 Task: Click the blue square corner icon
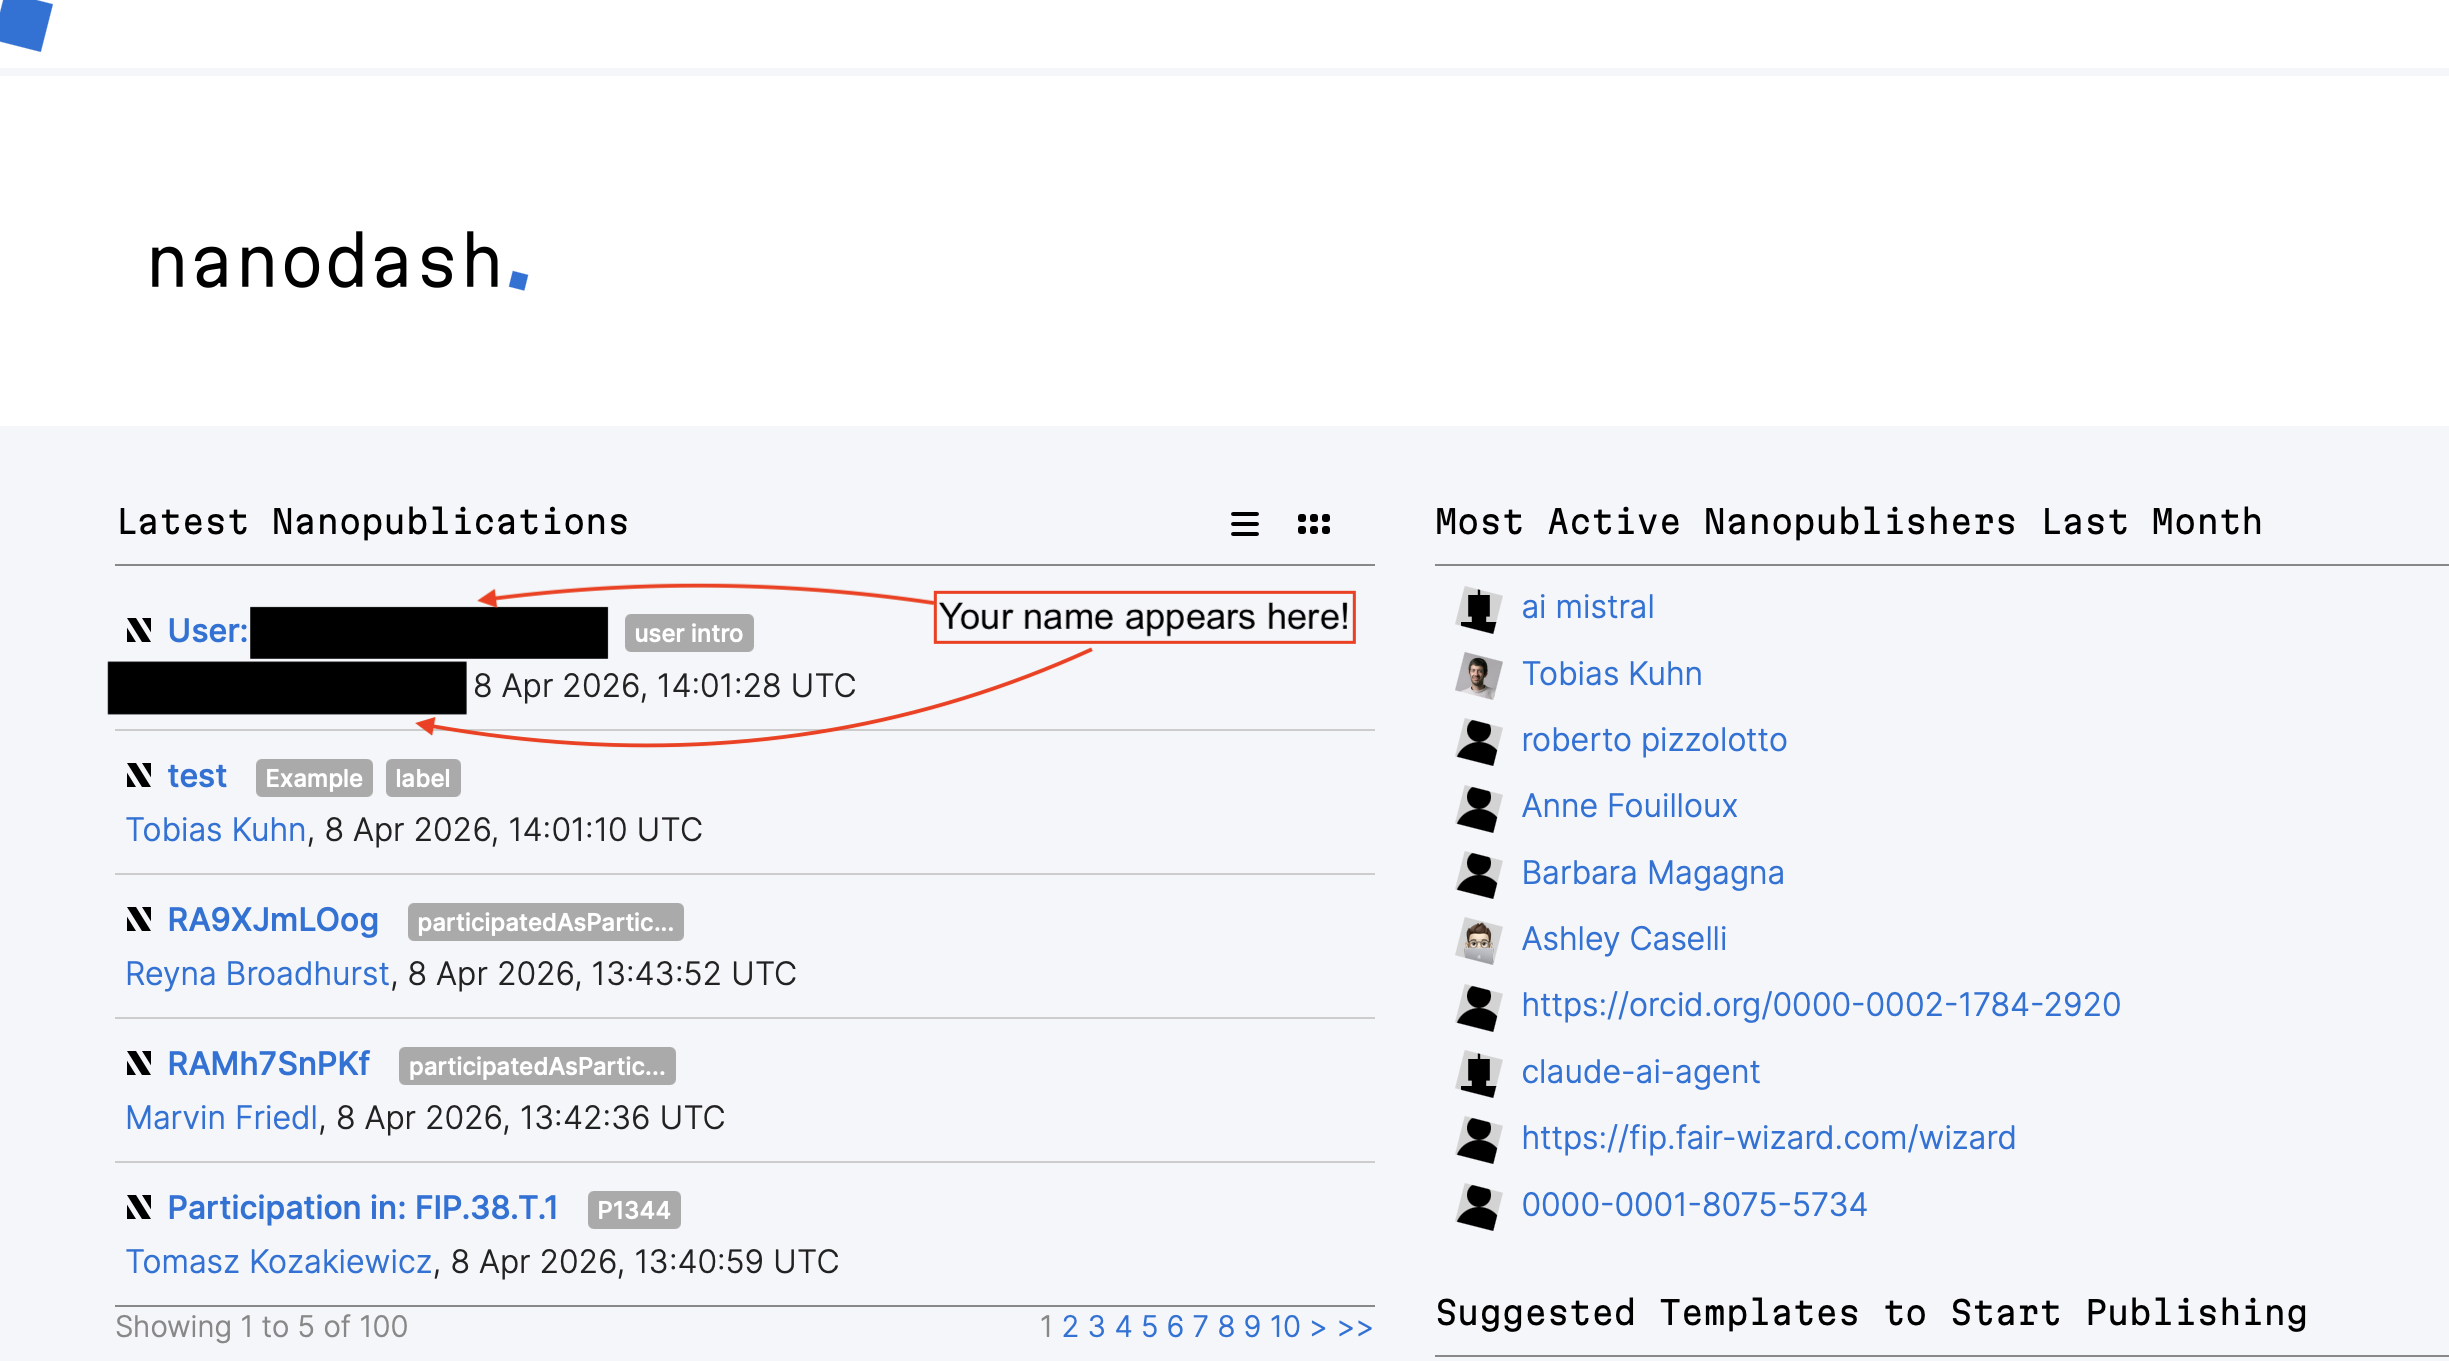[x=25, y=22]
